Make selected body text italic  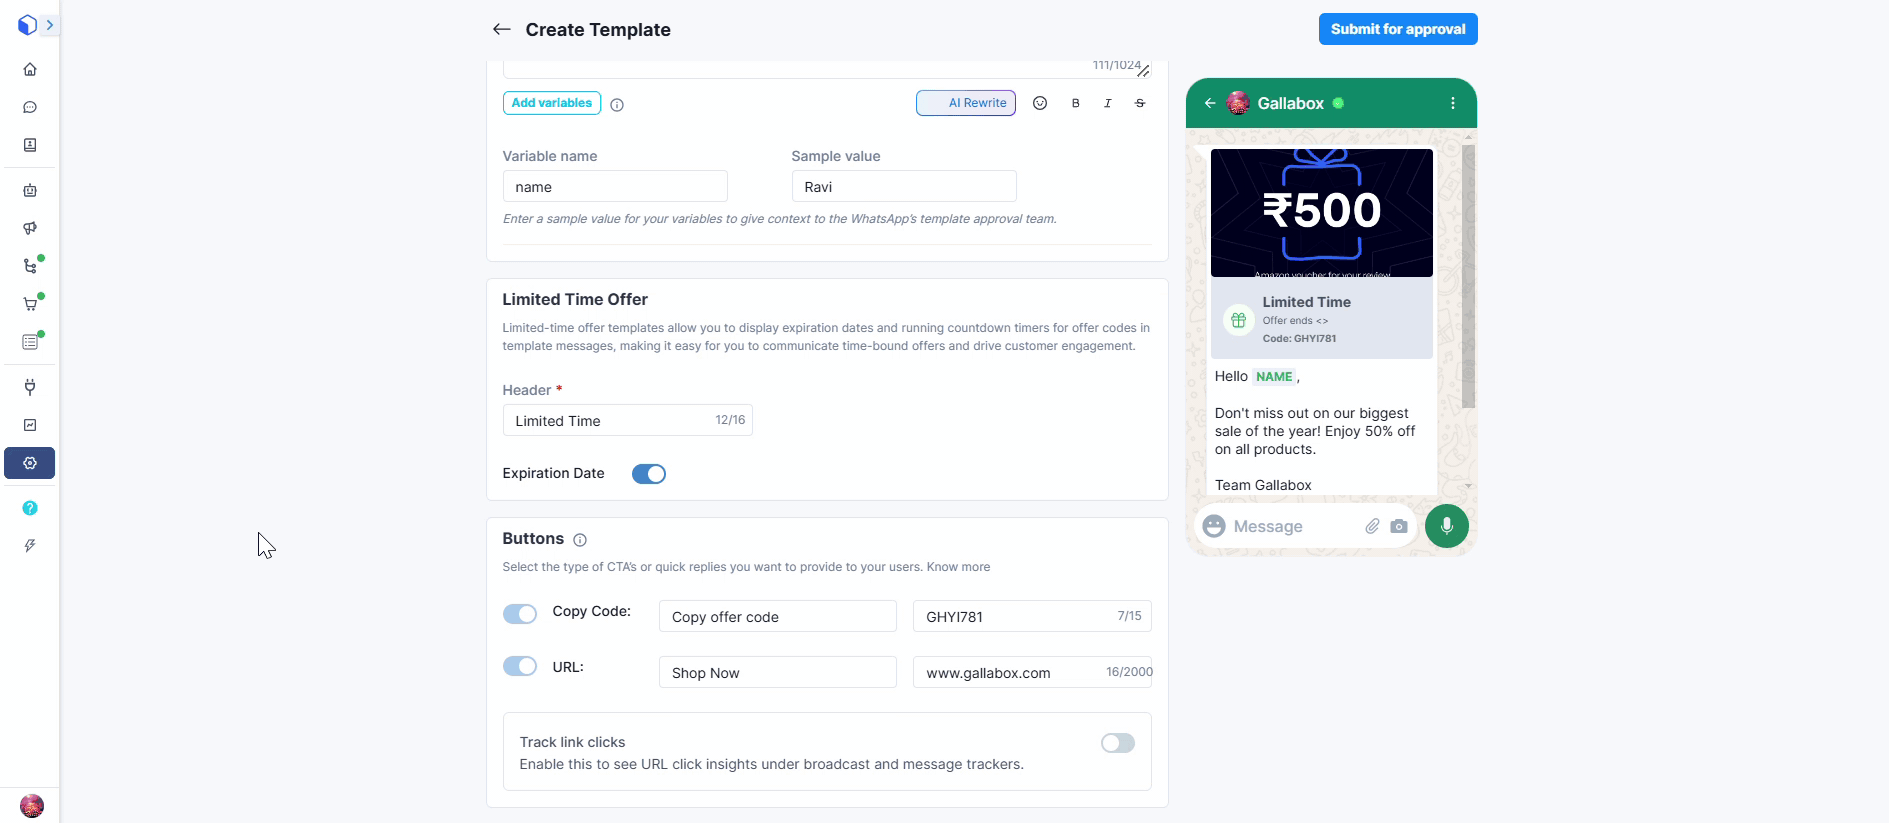[1108, 103]
